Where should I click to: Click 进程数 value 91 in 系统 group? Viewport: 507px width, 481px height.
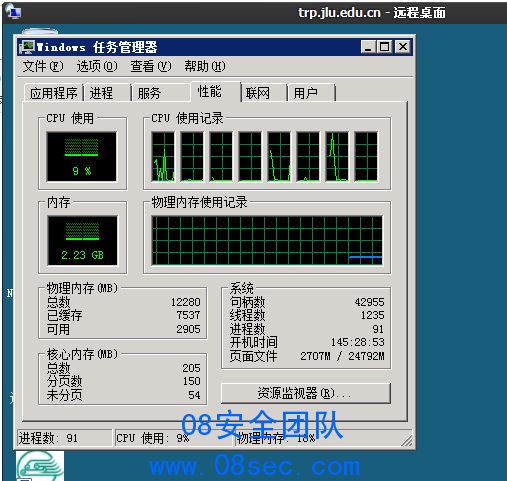tap(378, 329)
